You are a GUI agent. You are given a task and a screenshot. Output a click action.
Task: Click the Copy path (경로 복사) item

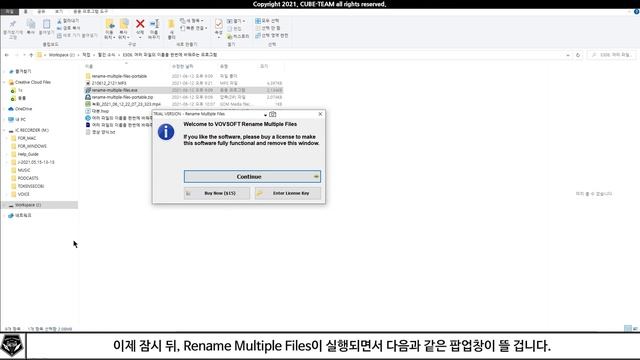click(69, 28)
